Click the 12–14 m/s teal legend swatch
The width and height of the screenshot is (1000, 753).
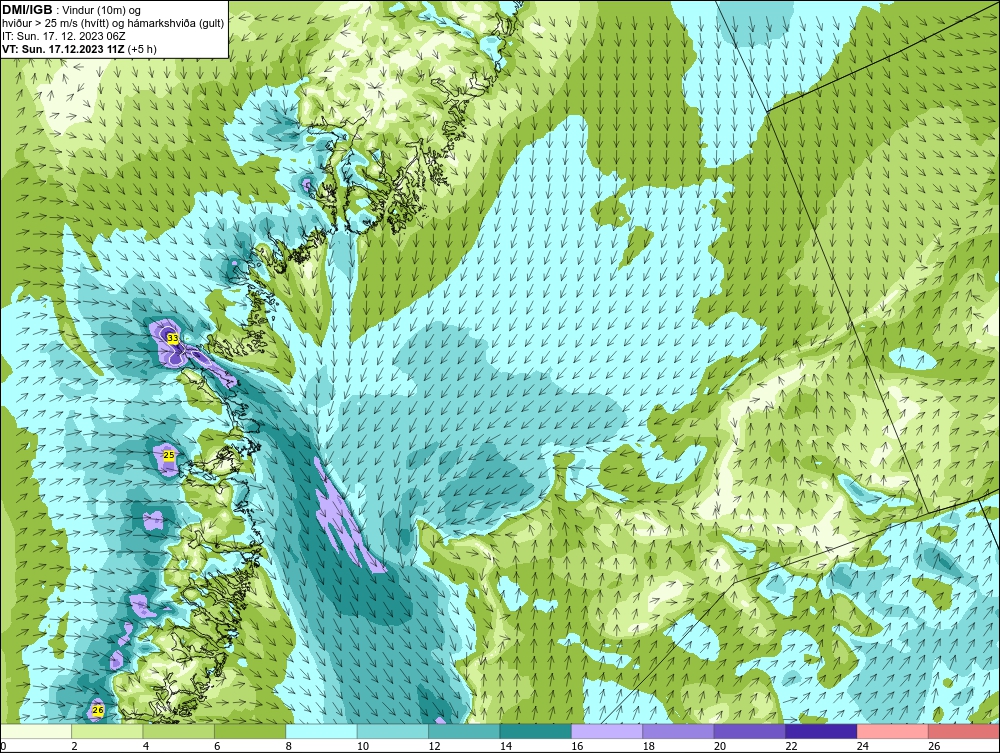(464, 731)
